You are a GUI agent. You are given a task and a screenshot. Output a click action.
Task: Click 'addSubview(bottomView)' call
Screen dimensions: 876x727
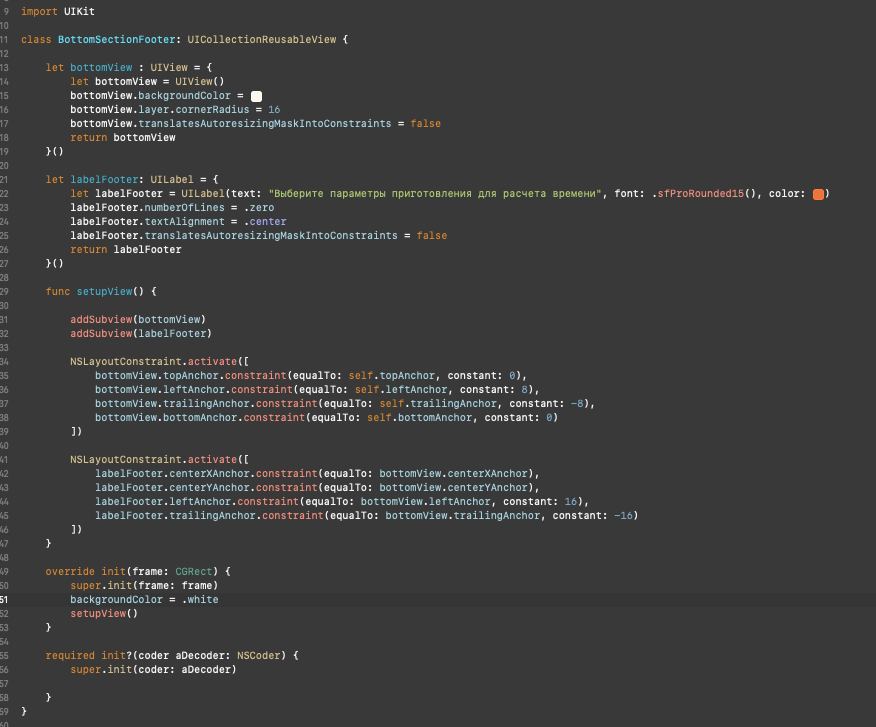[138, 320]
